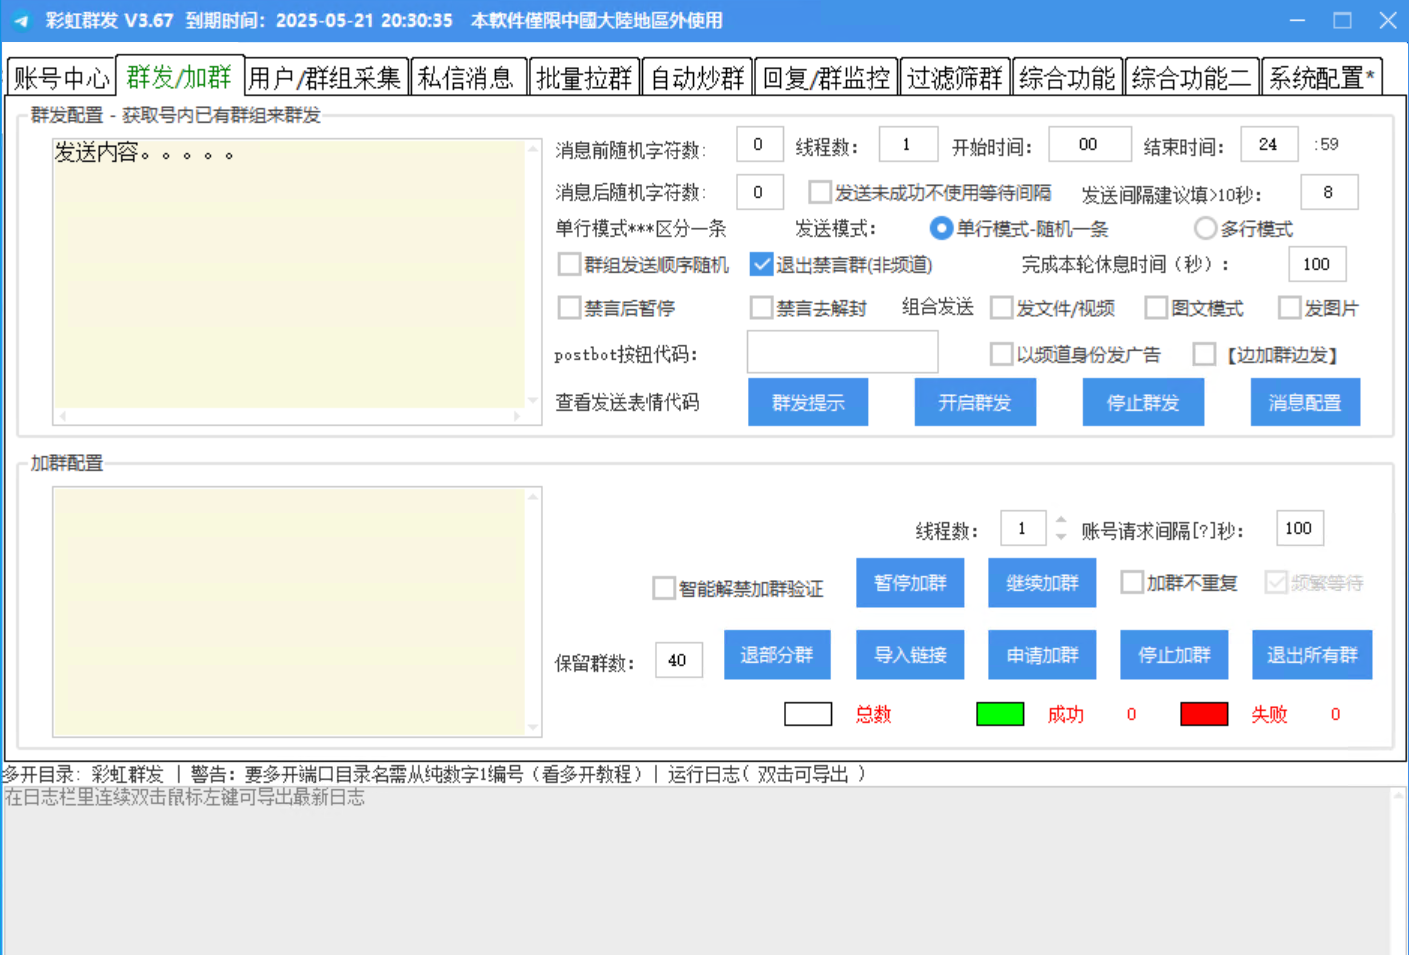
Task: Select 多行模式 radio button
Action: (x=1206, y=229)
